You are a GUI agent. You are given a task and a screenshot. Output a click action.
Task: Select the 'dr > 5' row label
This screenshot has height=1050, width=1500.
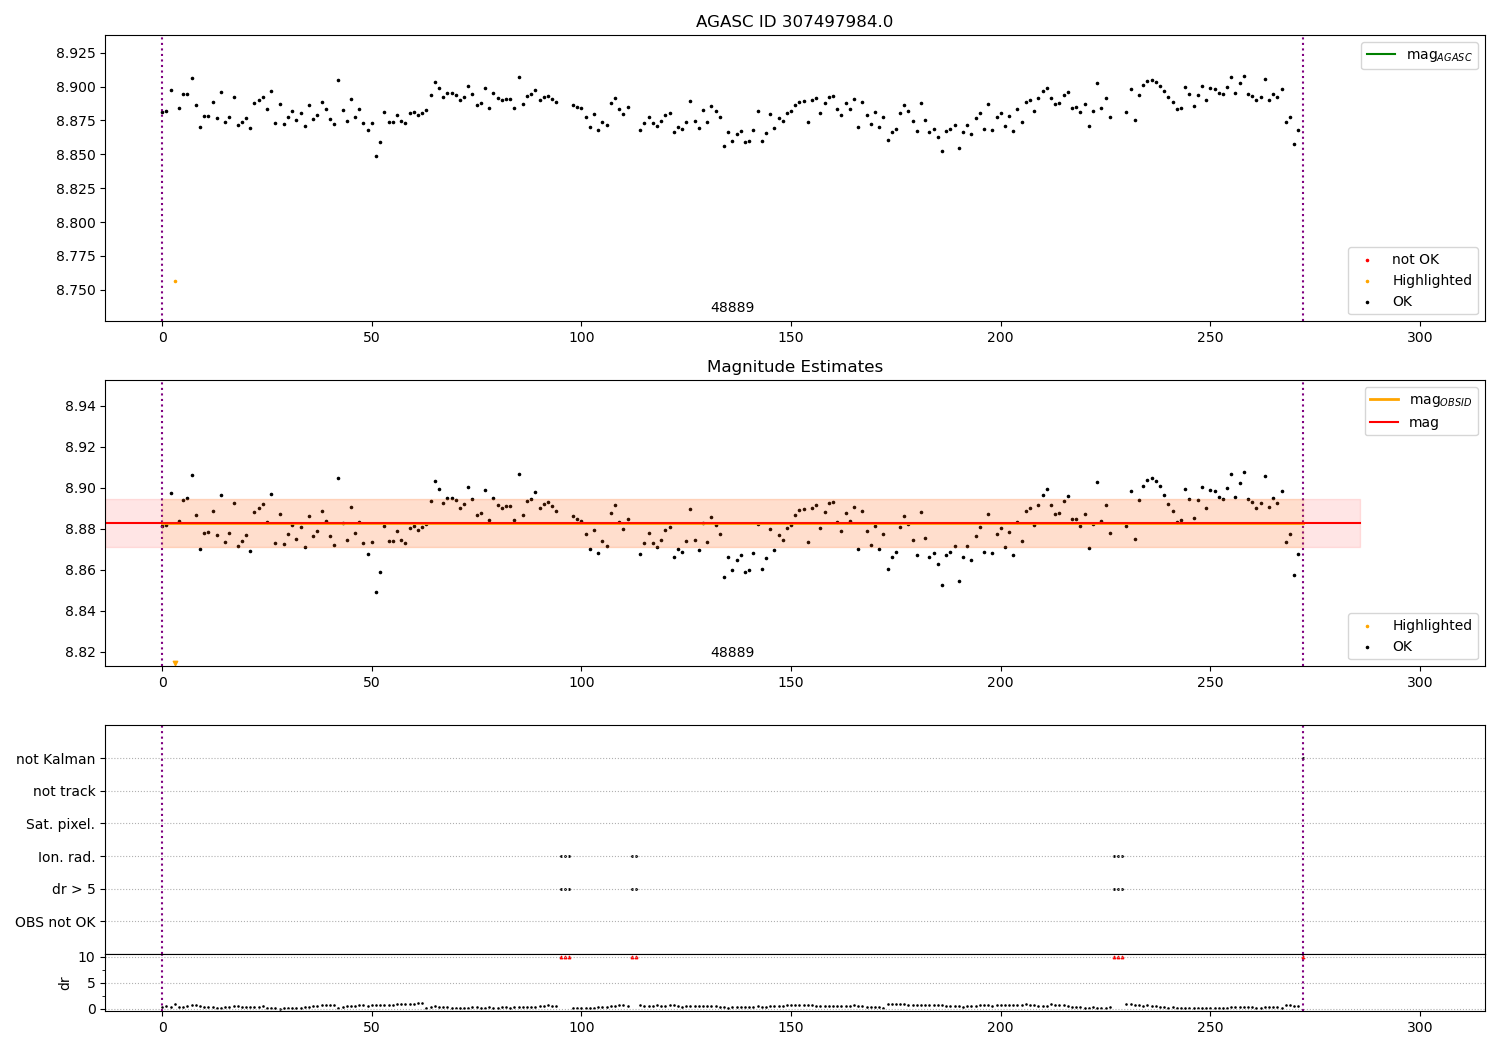click(x=74, y=890)
